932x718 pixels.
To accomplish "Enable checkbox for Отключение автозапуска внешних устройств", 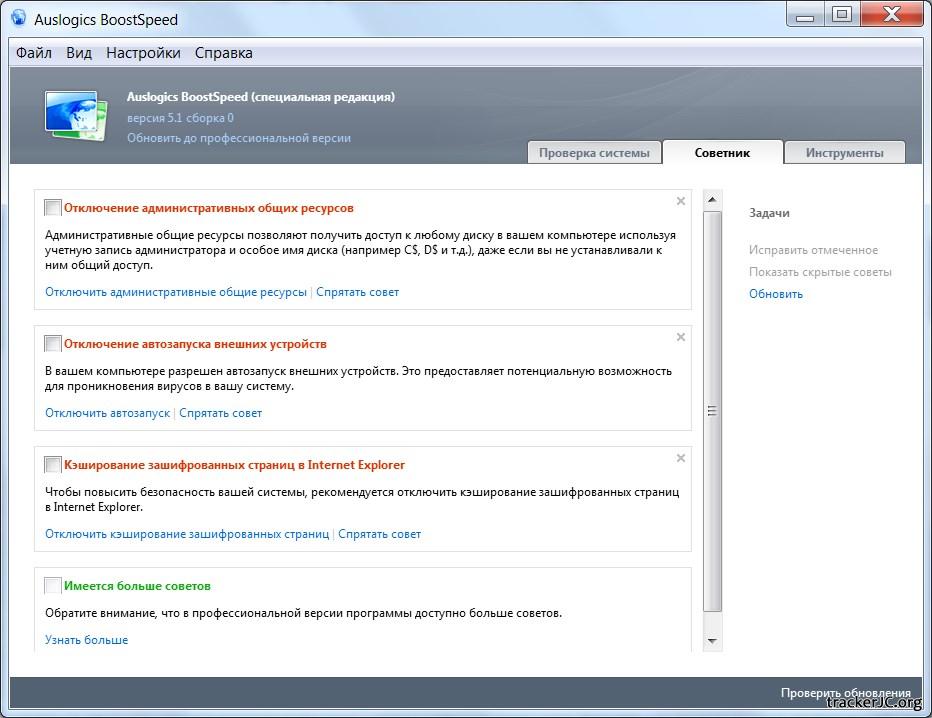I will 53,344.
